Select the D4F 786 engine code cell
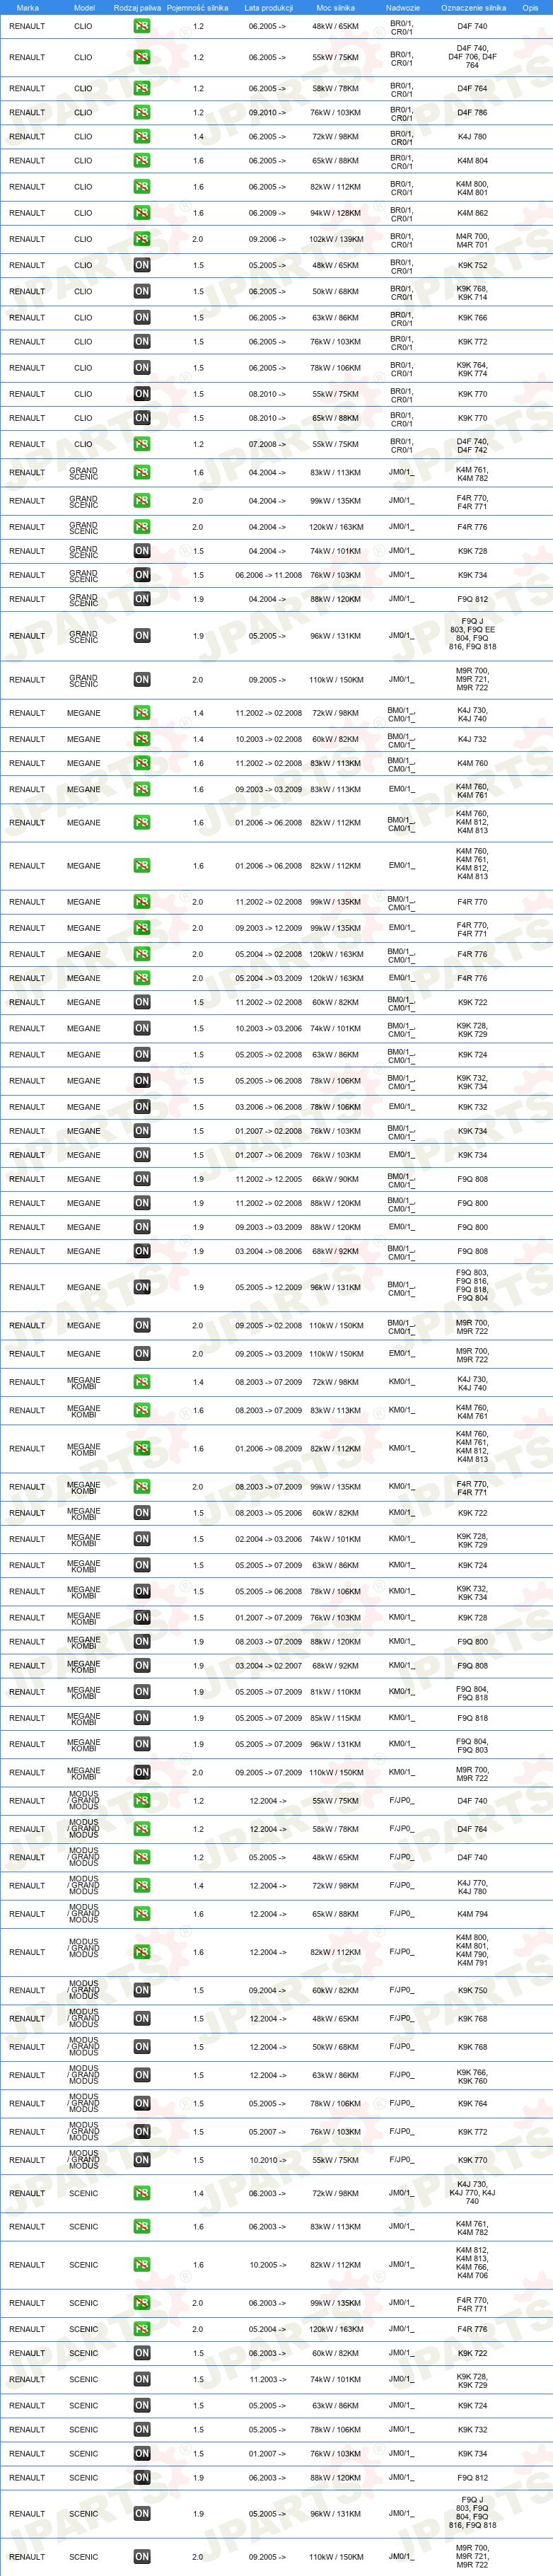The width and height of the screenshot is (553, 2576). point(473,112)
